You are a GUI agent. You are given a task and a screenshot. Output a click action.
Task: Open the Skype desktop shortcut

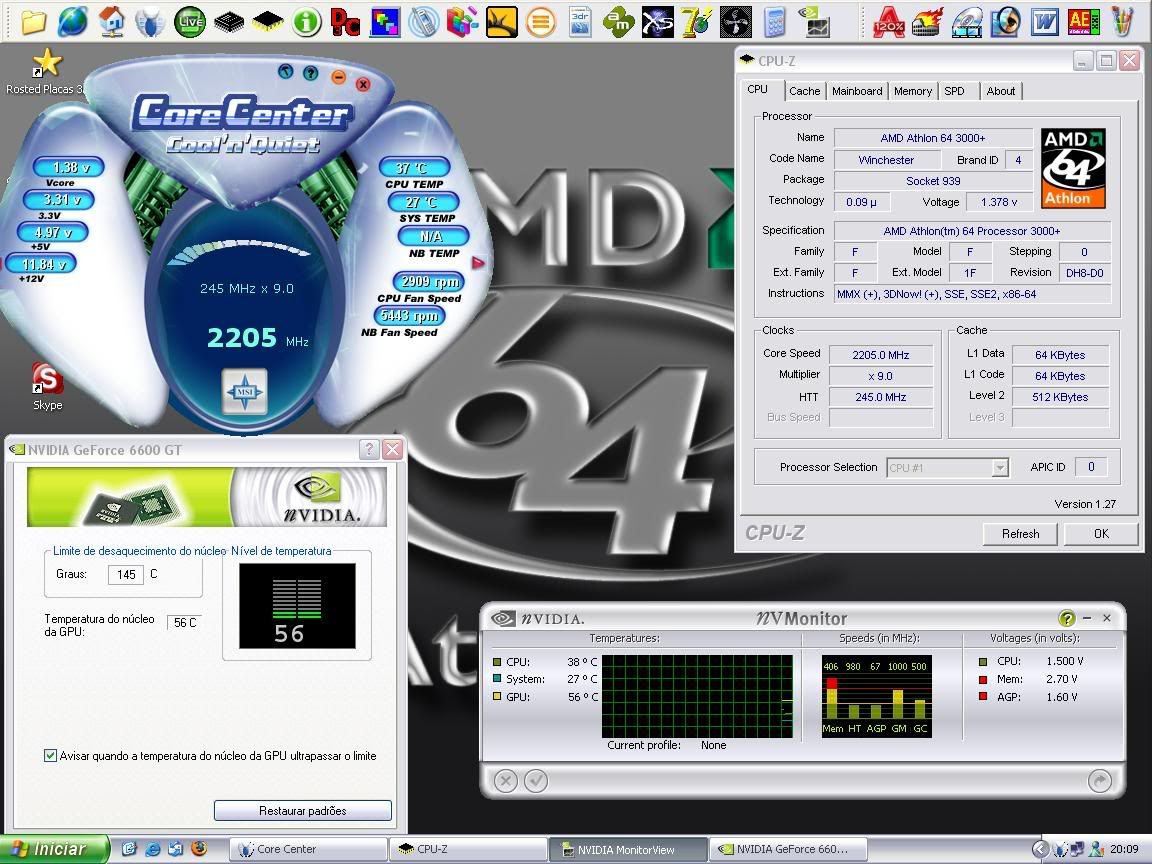click(x=47, y=386)
